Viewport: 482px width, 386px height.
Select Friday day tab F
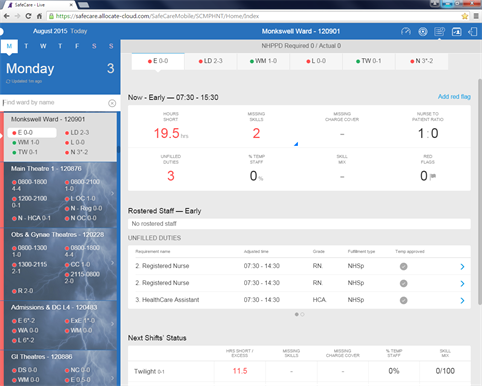click(x=77, y=46)
